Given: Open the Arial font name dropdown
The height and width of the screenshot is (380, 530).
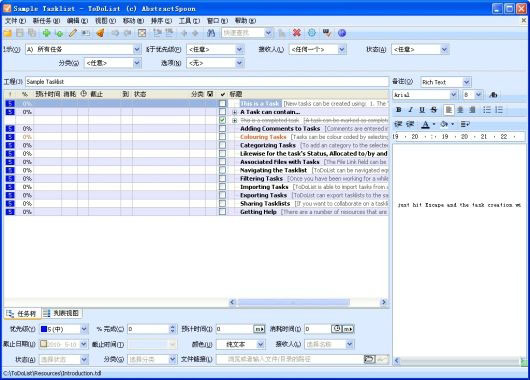Looking at the screenshot, I should pos(454,95).
